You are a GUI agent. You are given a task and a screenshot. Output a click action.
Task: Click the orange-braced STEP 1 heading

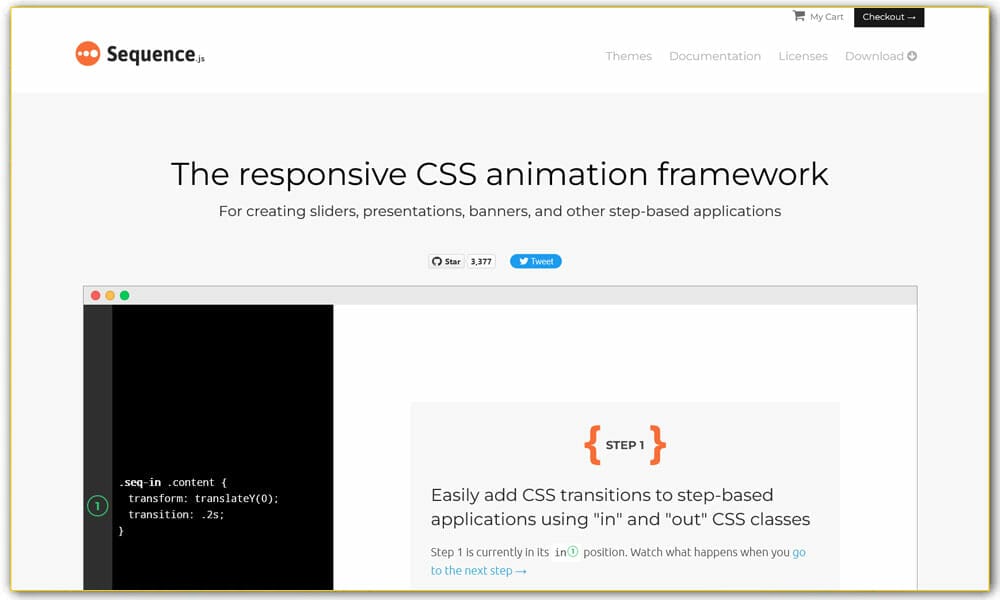click(x=625, y=445)
